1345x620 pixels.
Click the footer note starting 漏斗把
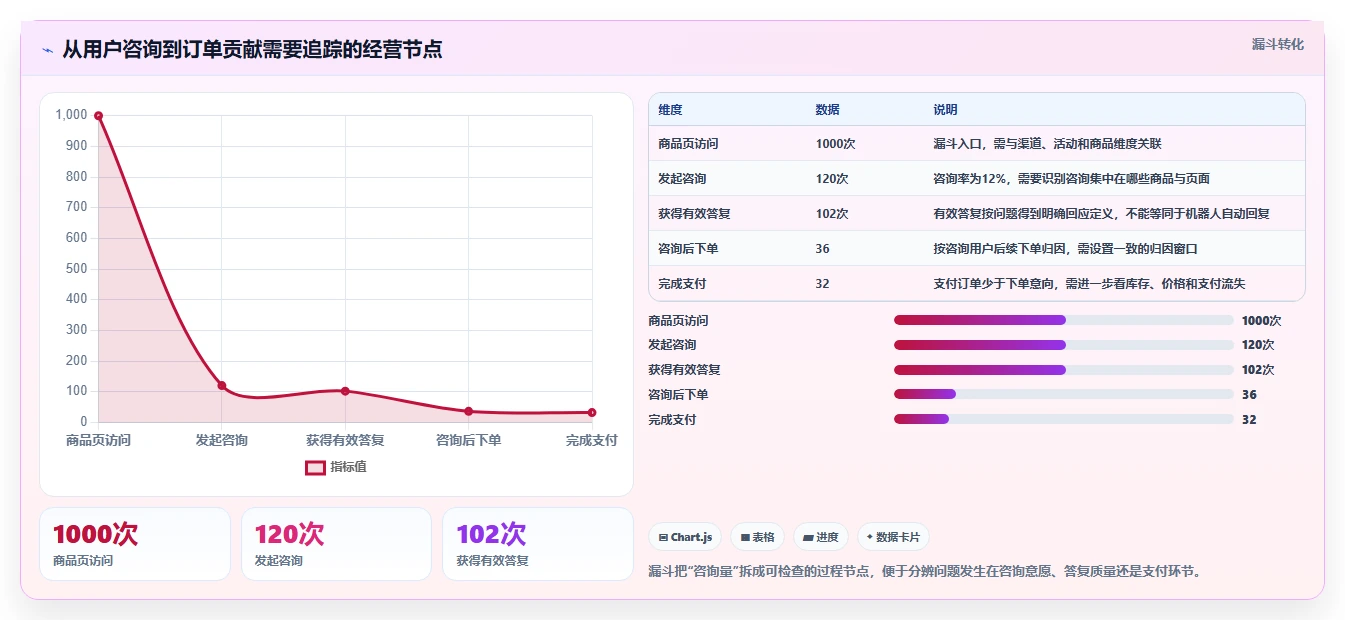tap(925, 572)
